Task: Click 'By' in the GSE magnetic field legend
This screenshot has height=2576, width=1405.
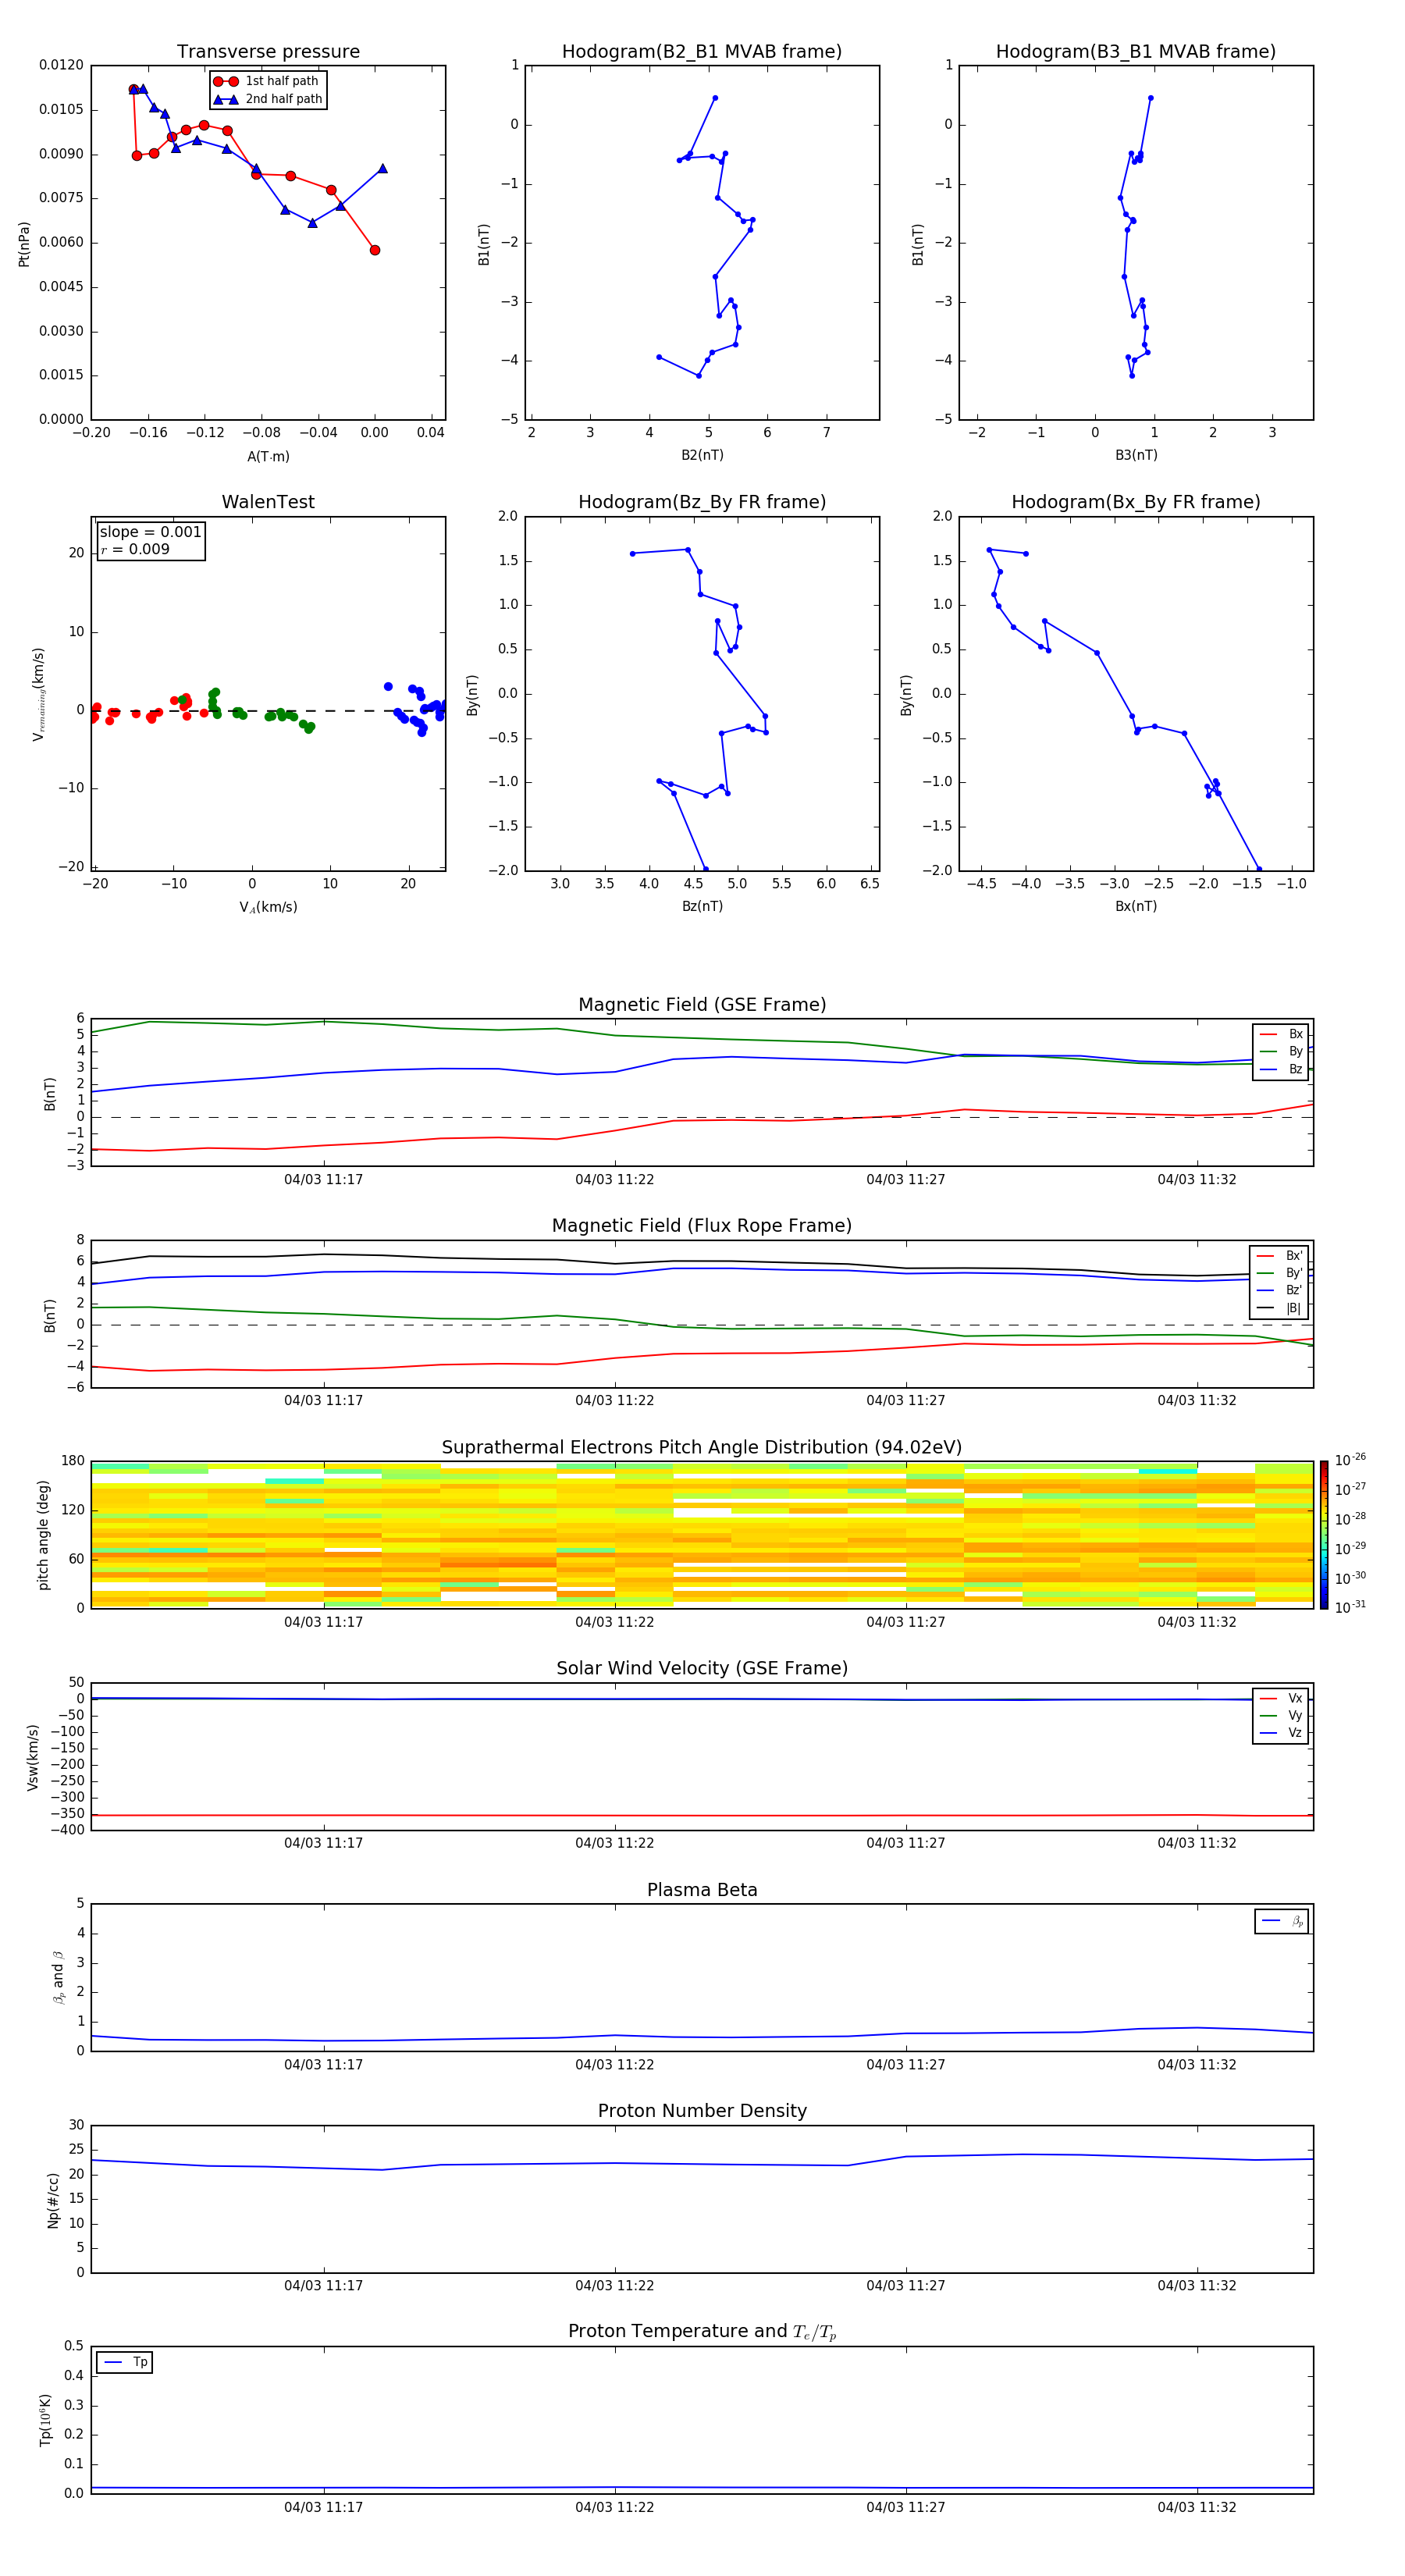Action: (x=1295, y=1052)
